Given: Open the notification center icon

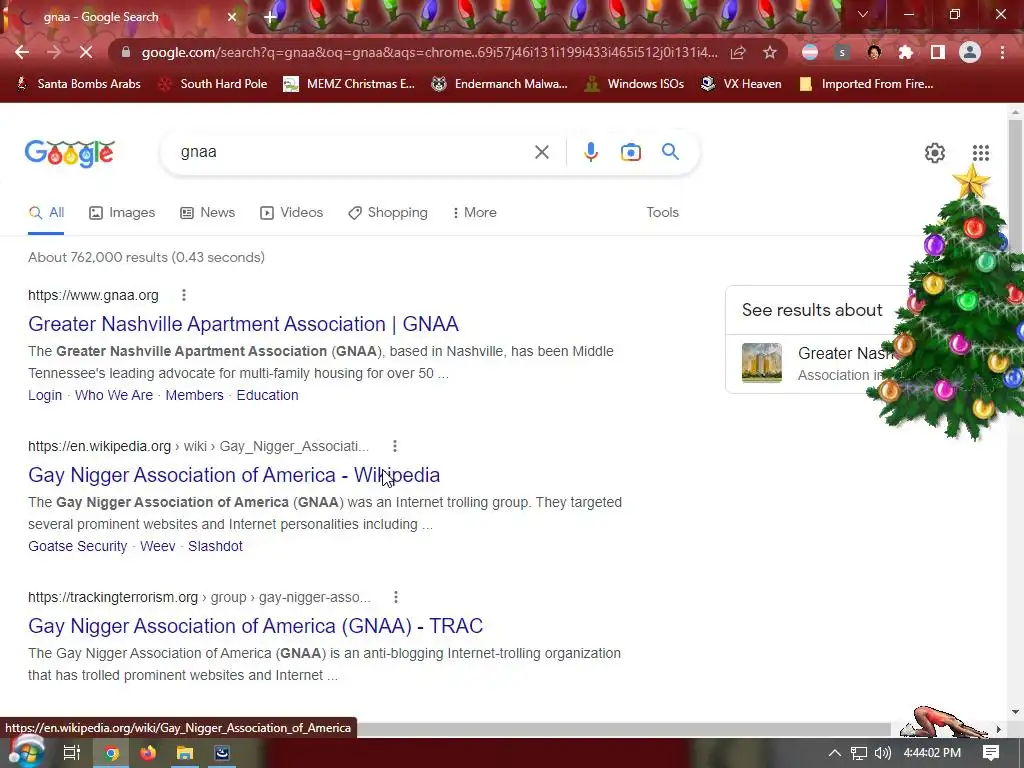Looking at the screenshot, I should (991, 753).
